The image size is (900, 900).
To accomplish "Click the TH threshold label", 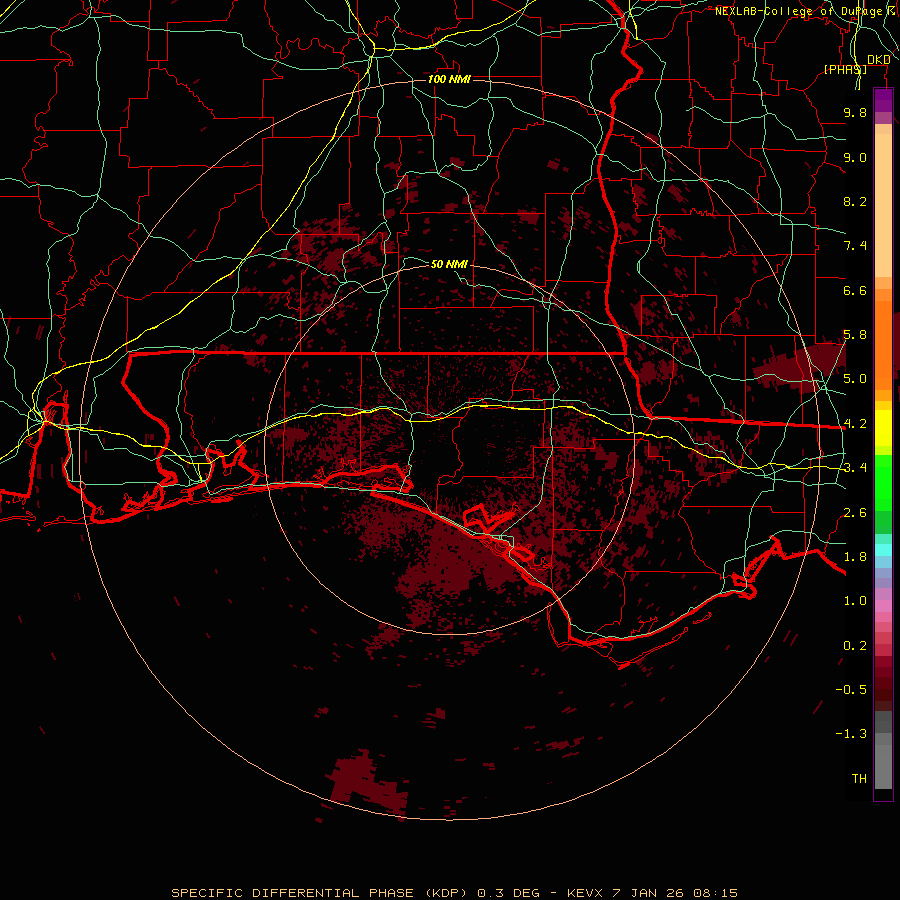I will click(859, 779).
